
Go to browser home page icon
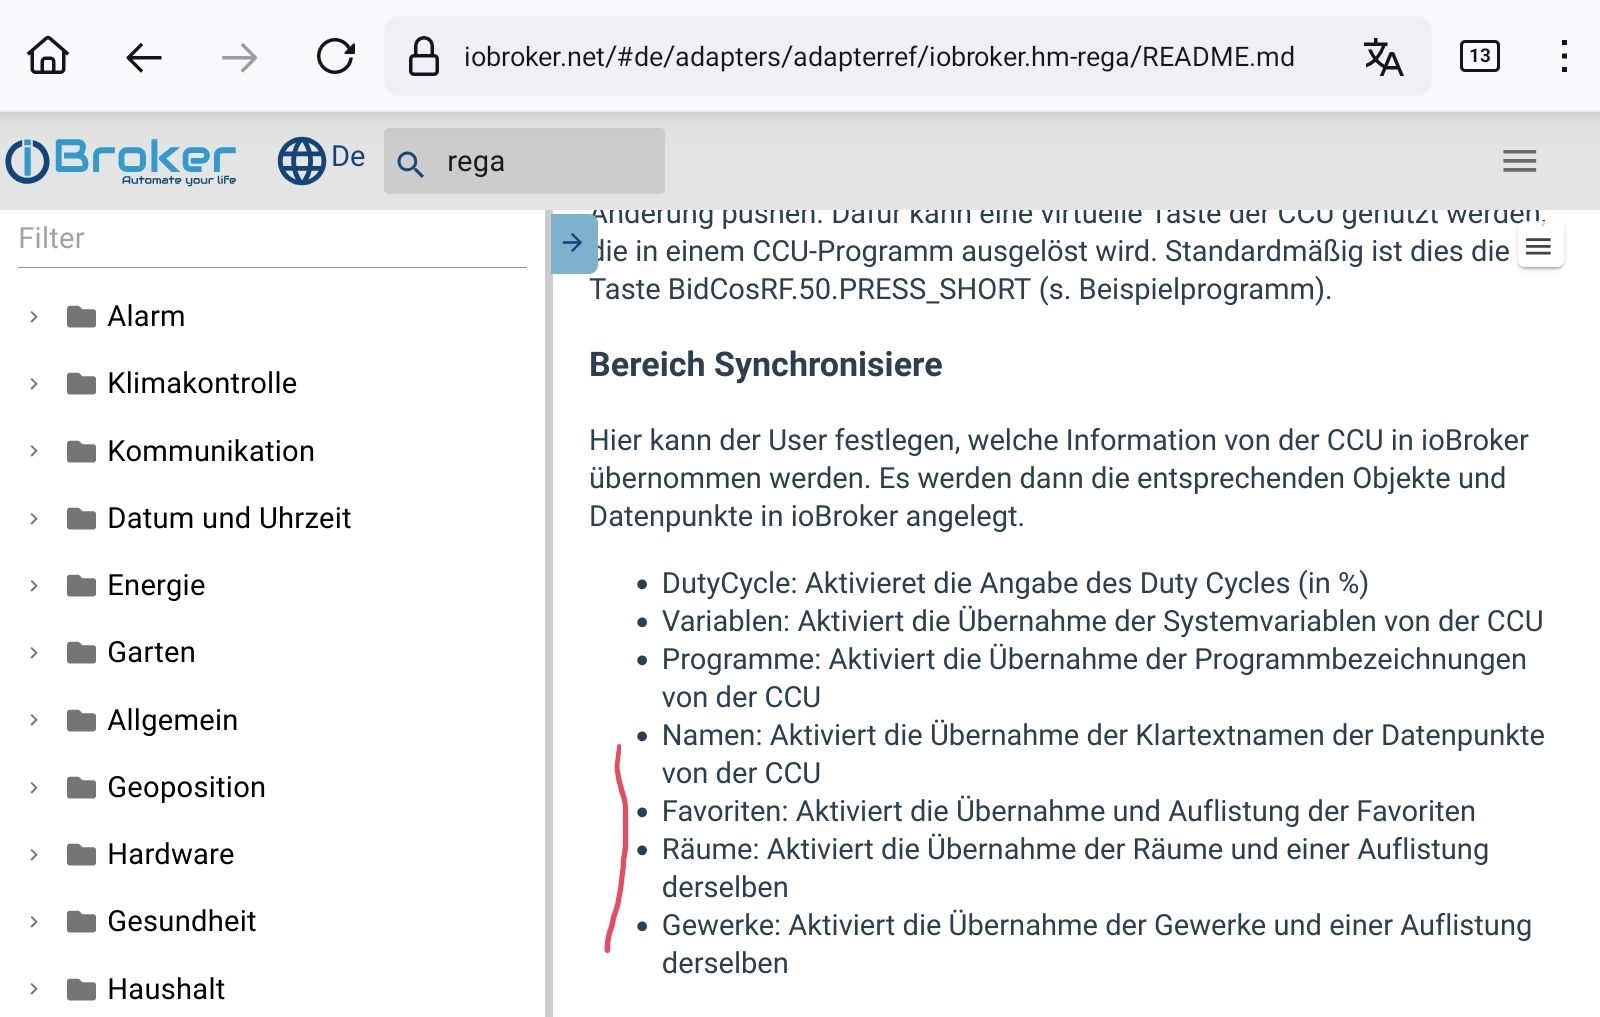point(48,56)
